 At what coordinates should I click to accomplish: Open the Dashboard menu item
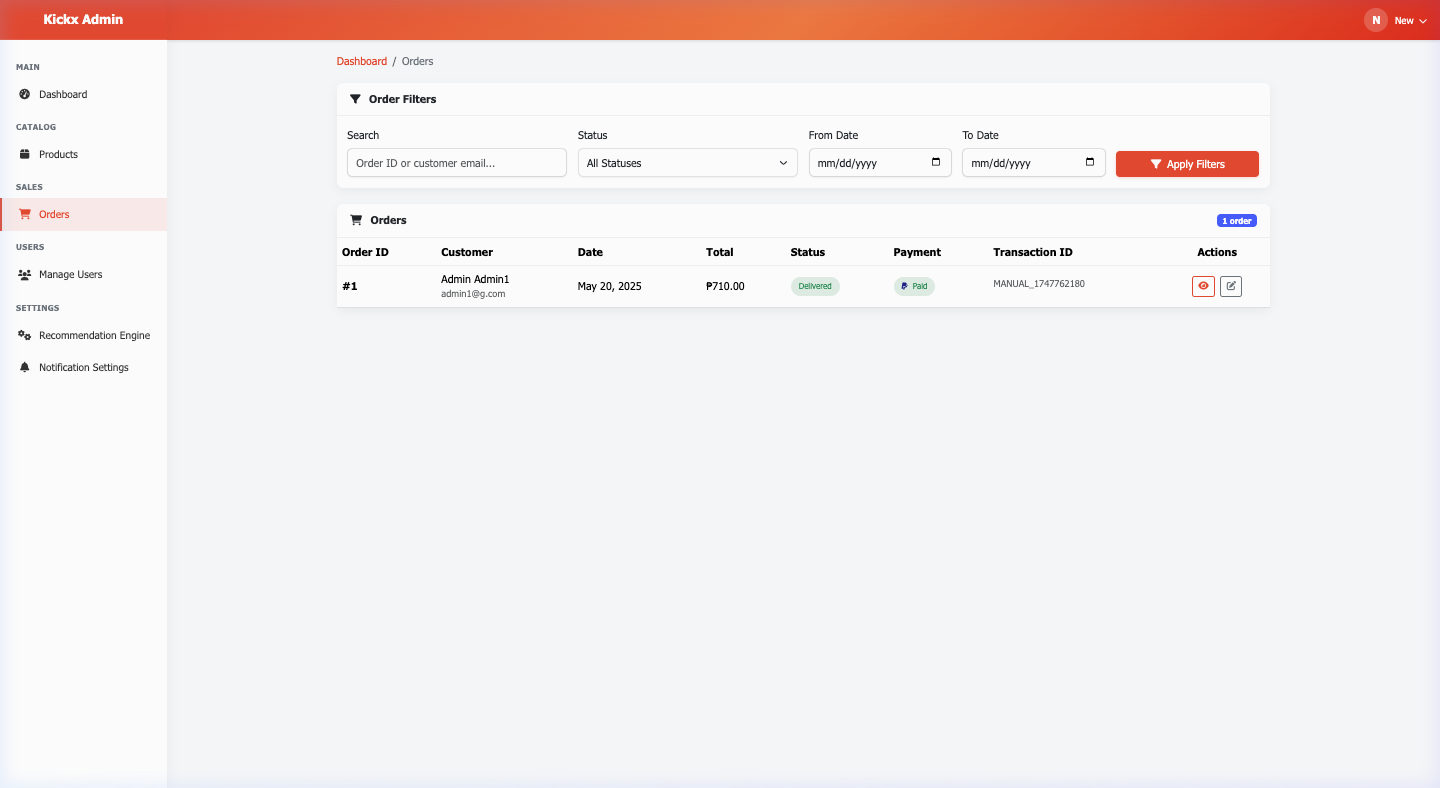coord(83,94)
